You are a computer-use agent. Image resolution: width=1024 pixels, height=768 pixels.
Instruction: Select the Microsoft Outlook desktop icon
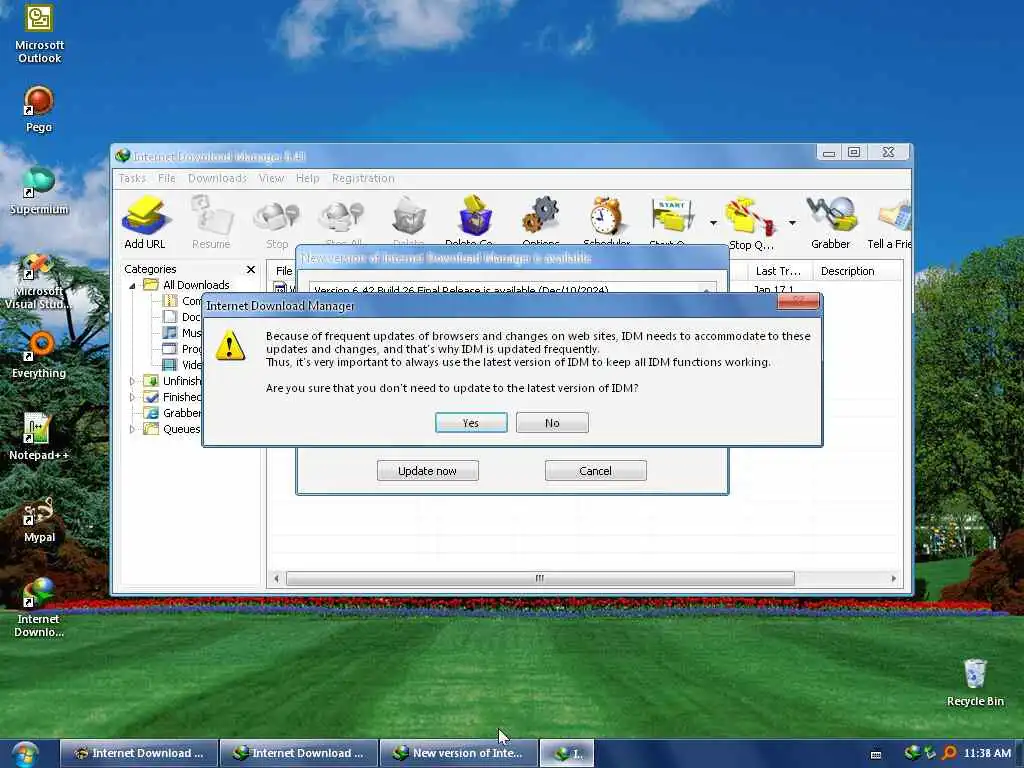tap(39, 34)
